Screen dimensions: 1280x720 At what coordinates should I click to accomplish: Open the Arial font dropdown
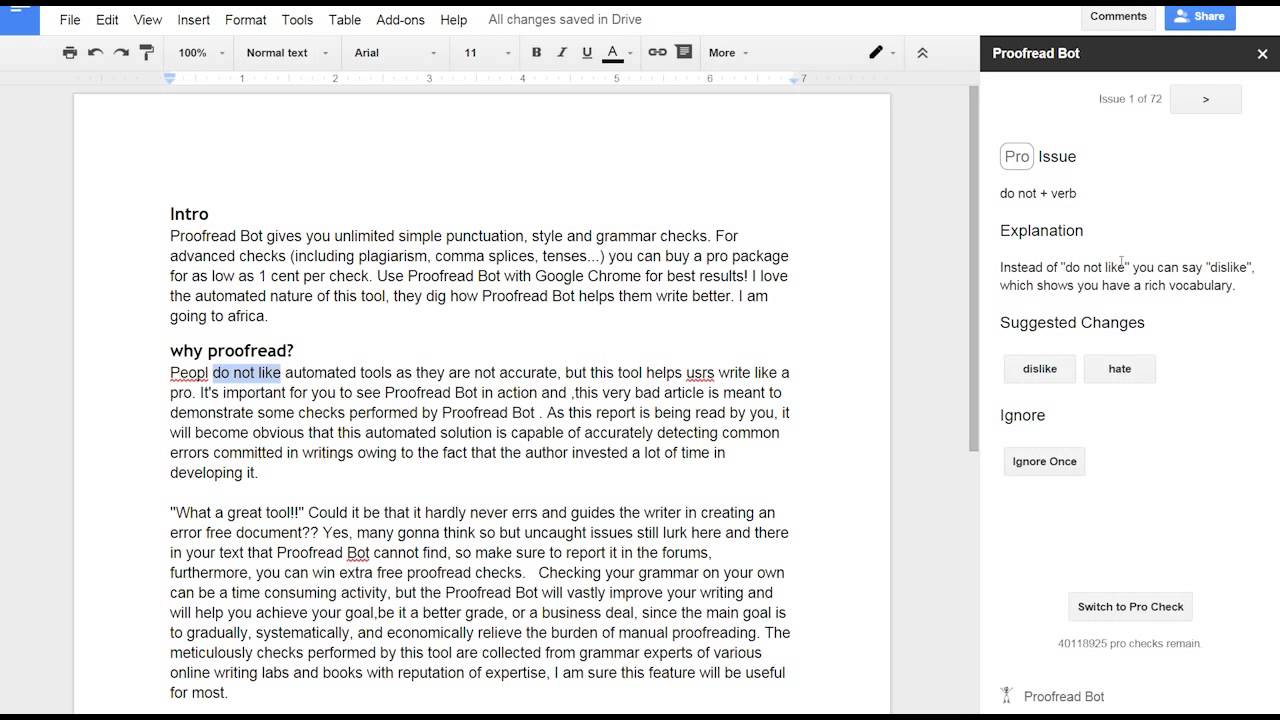(396, 53)
